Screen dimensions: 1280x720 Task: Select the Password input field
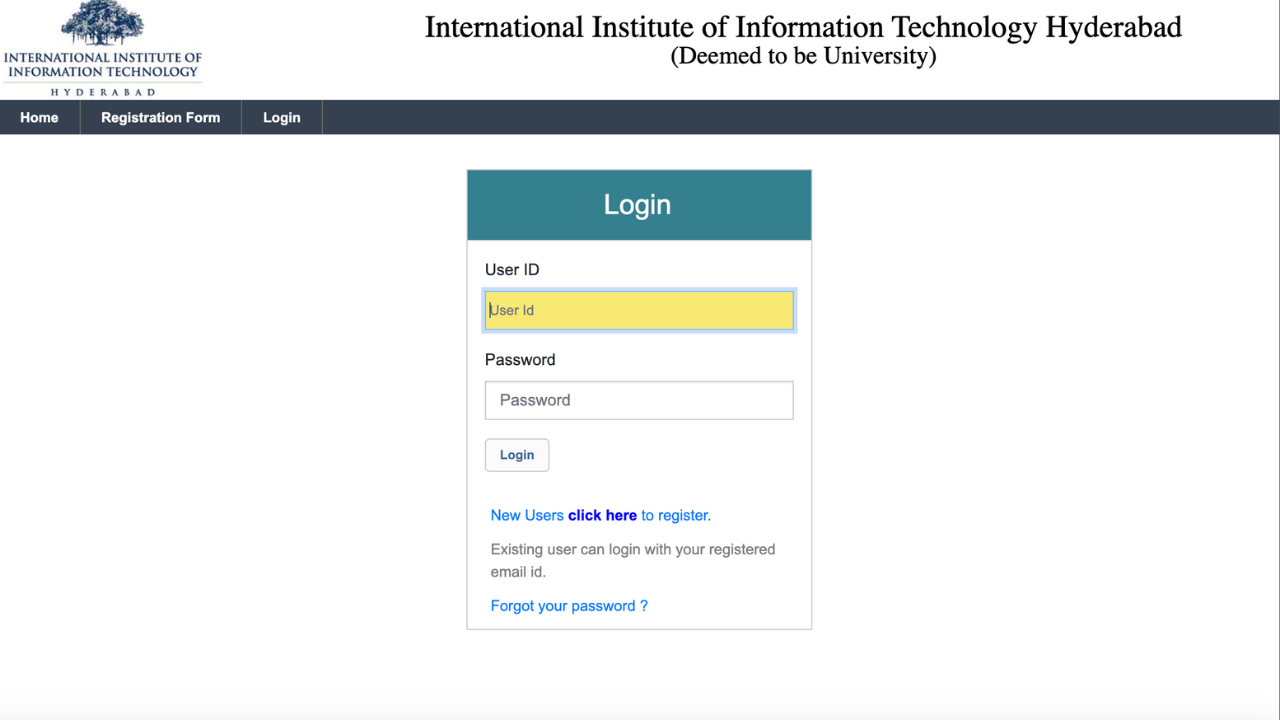tap(638, 400)
